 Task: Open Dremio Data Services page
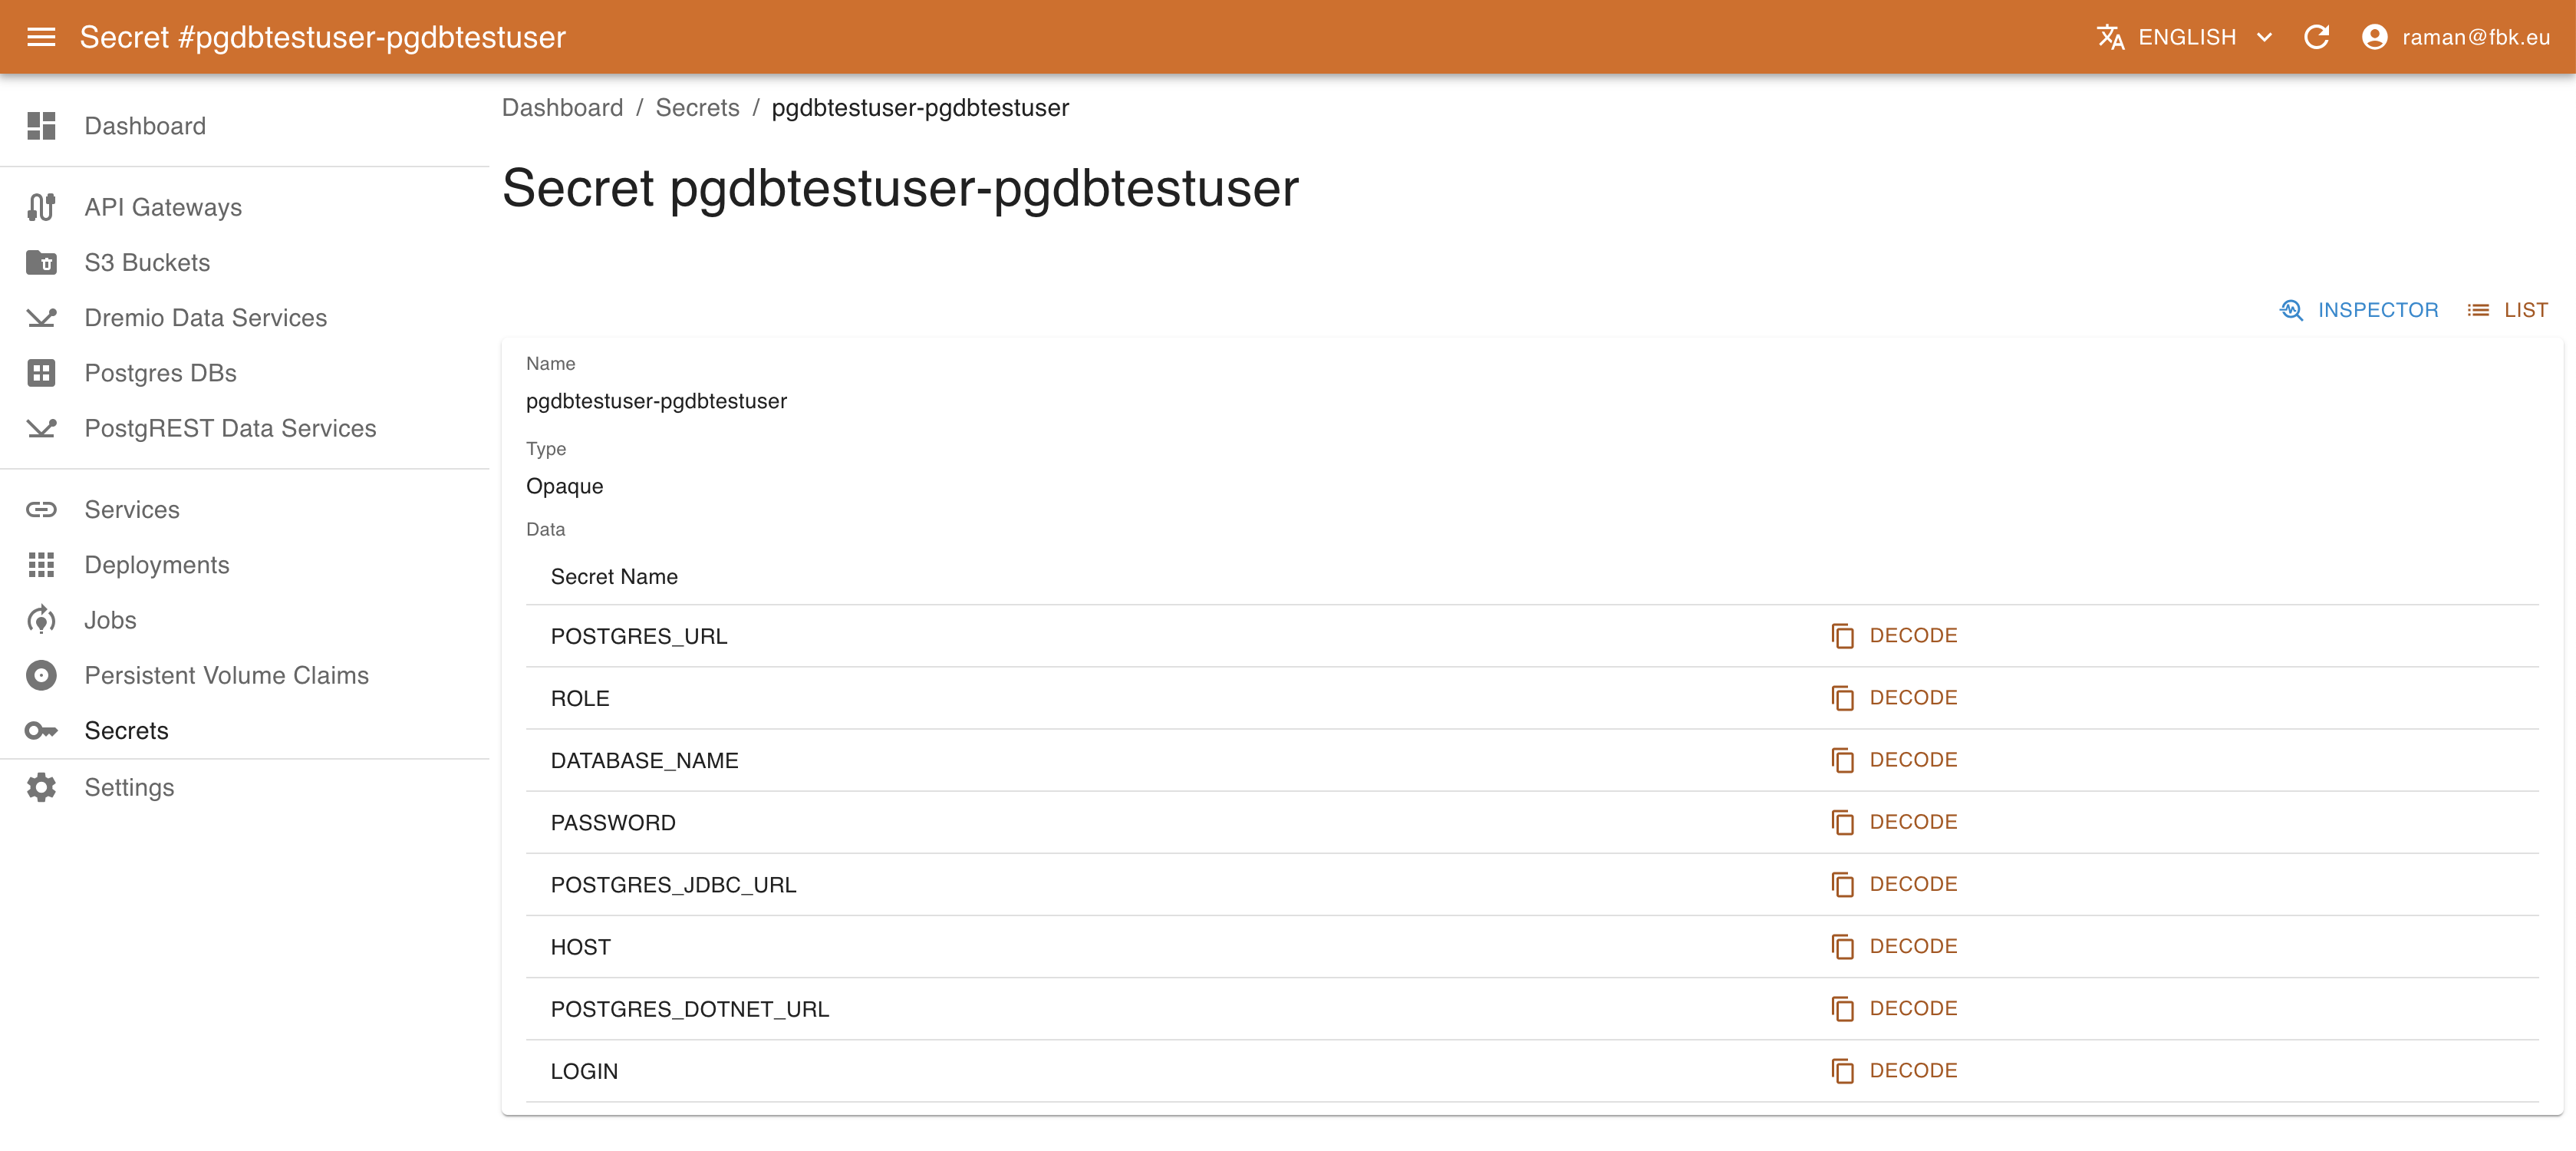point(205,318)
